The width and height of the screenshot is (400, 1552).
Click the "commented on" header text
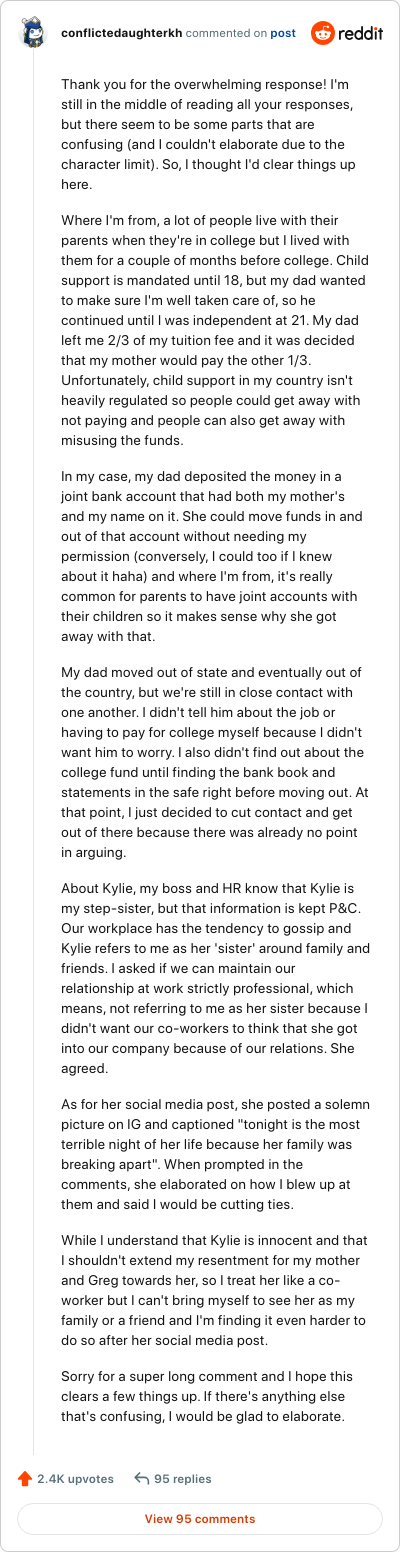227,33
